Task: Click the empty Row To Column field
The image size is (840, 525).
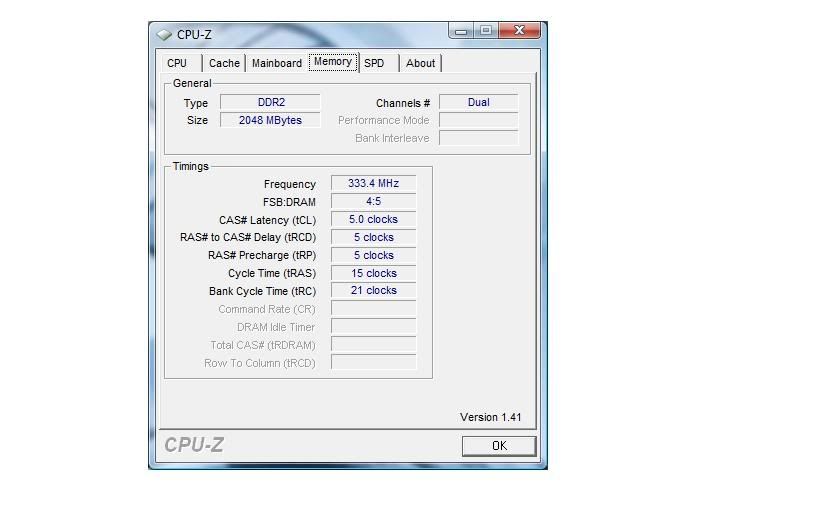Action: (373, 362)
